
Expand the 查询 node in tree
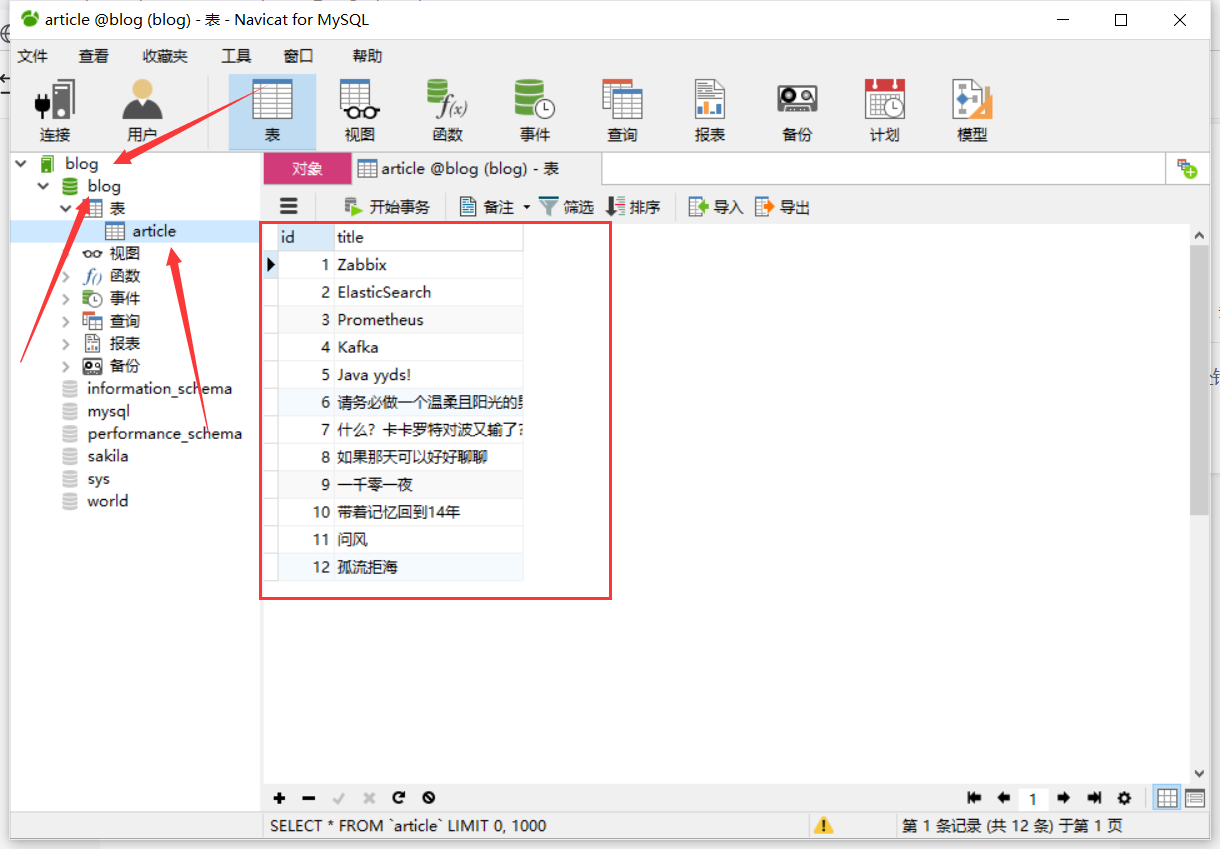pyautogui.click(x=65, y=321)
